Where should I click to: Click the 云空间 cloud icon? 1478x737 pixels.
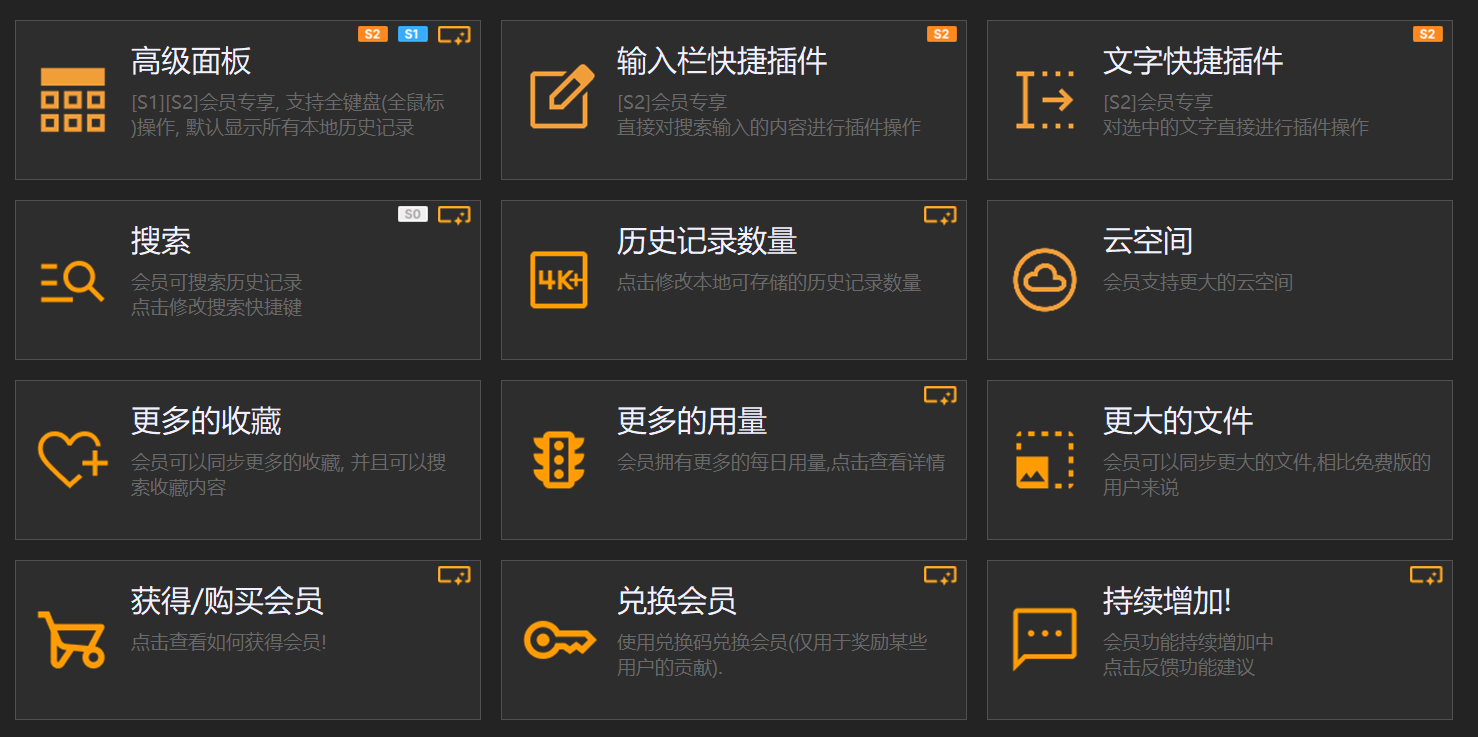[x=1045, y=280]
